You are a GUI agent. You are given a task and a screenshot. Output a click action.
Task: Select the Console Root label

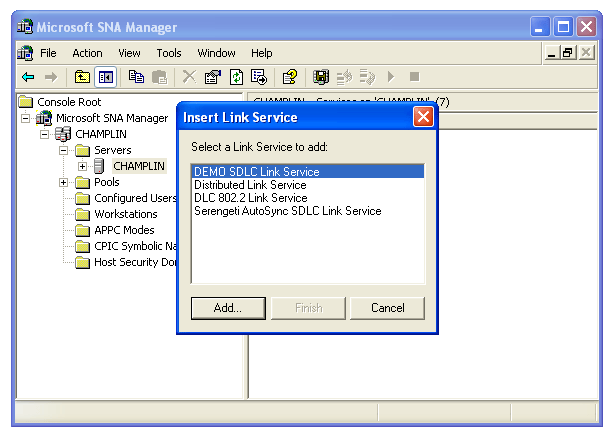(69, 102)
